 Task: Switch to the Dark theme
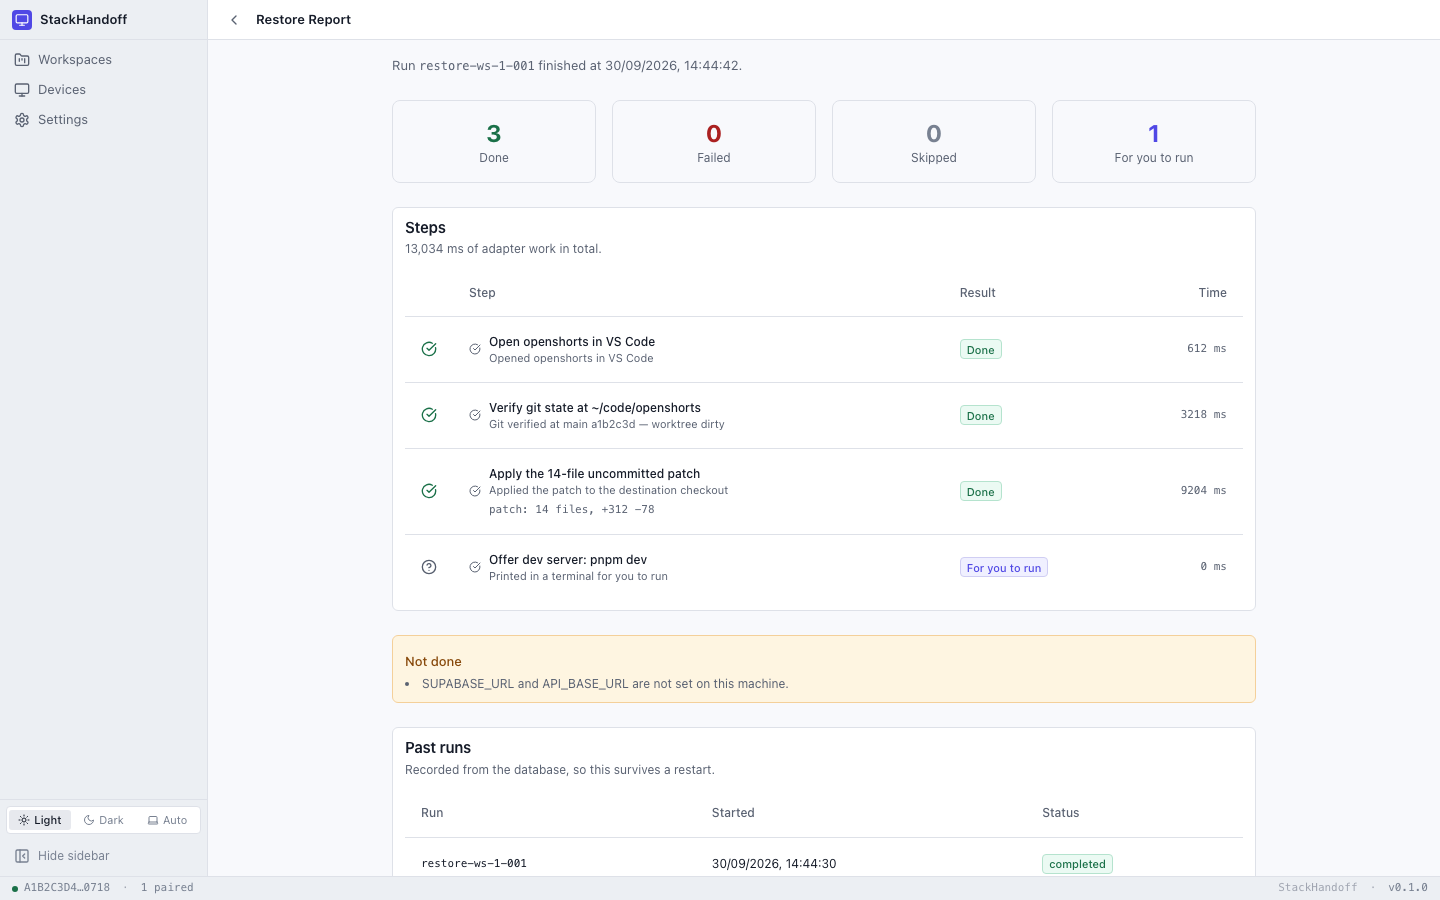[x=104, y=820]
